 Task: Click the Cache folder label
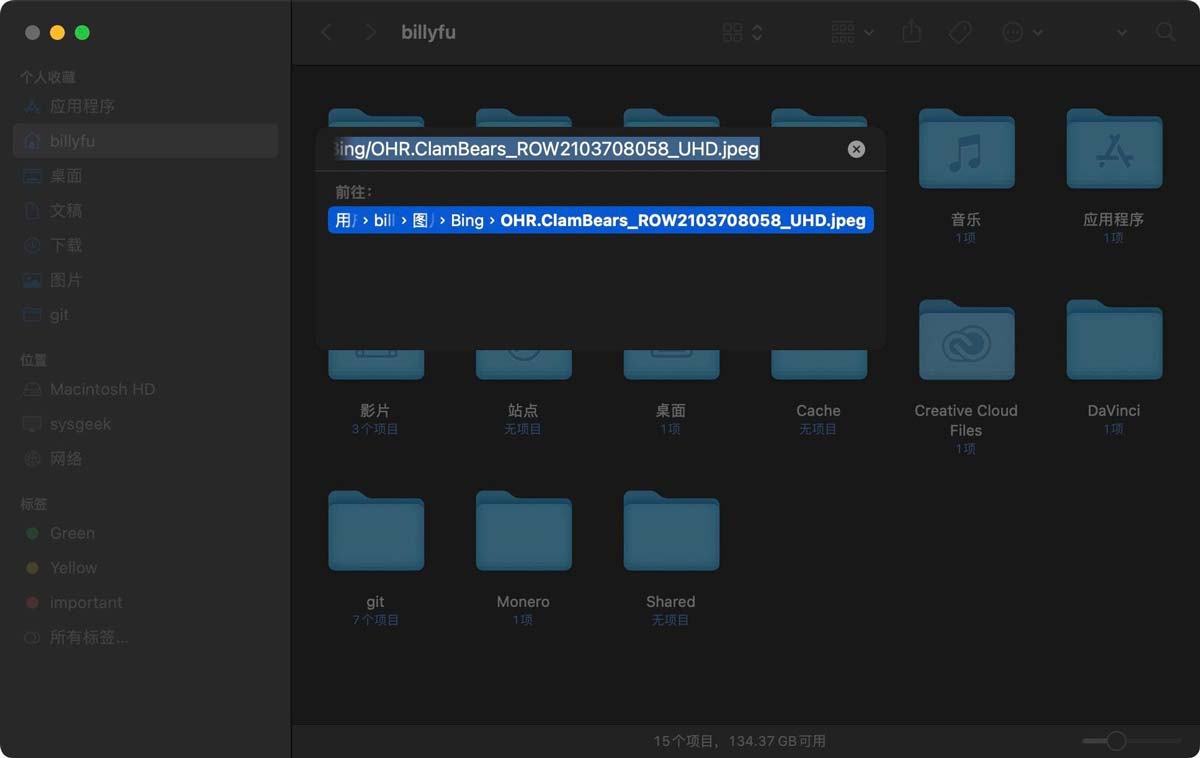point(818,410)
